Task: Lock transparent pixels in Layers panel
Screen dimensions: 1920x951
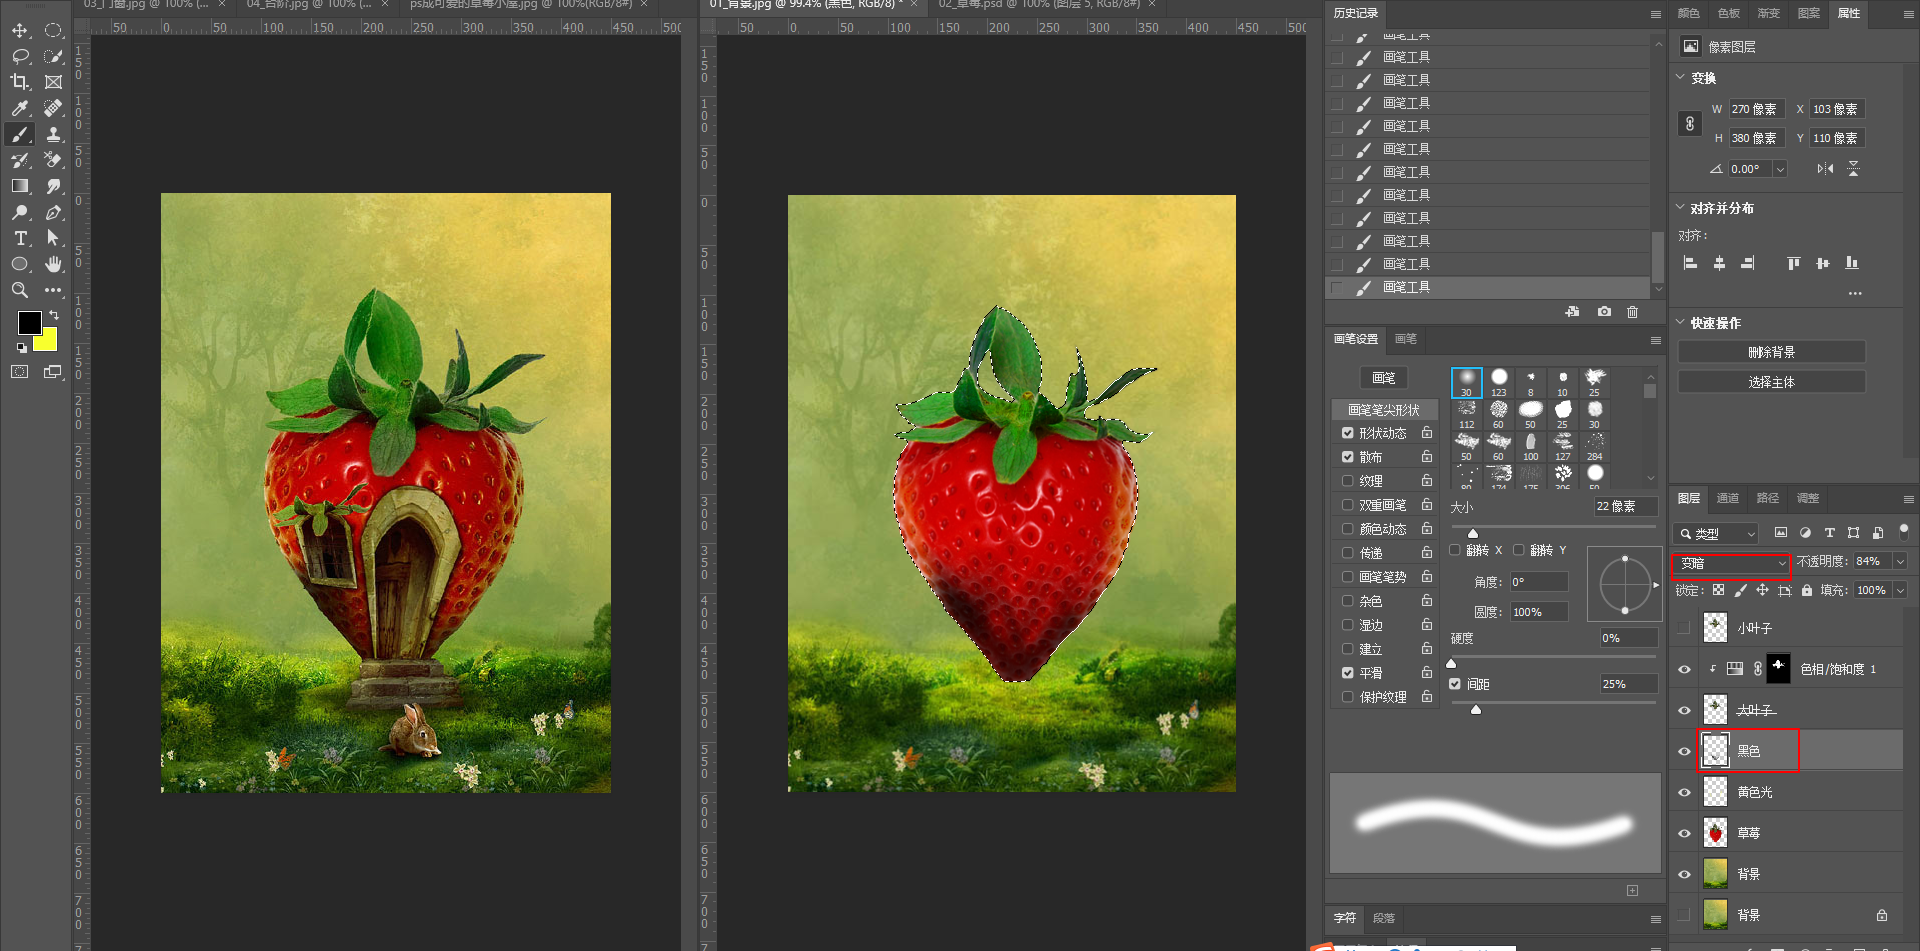Action: (x=1718, y=590)
